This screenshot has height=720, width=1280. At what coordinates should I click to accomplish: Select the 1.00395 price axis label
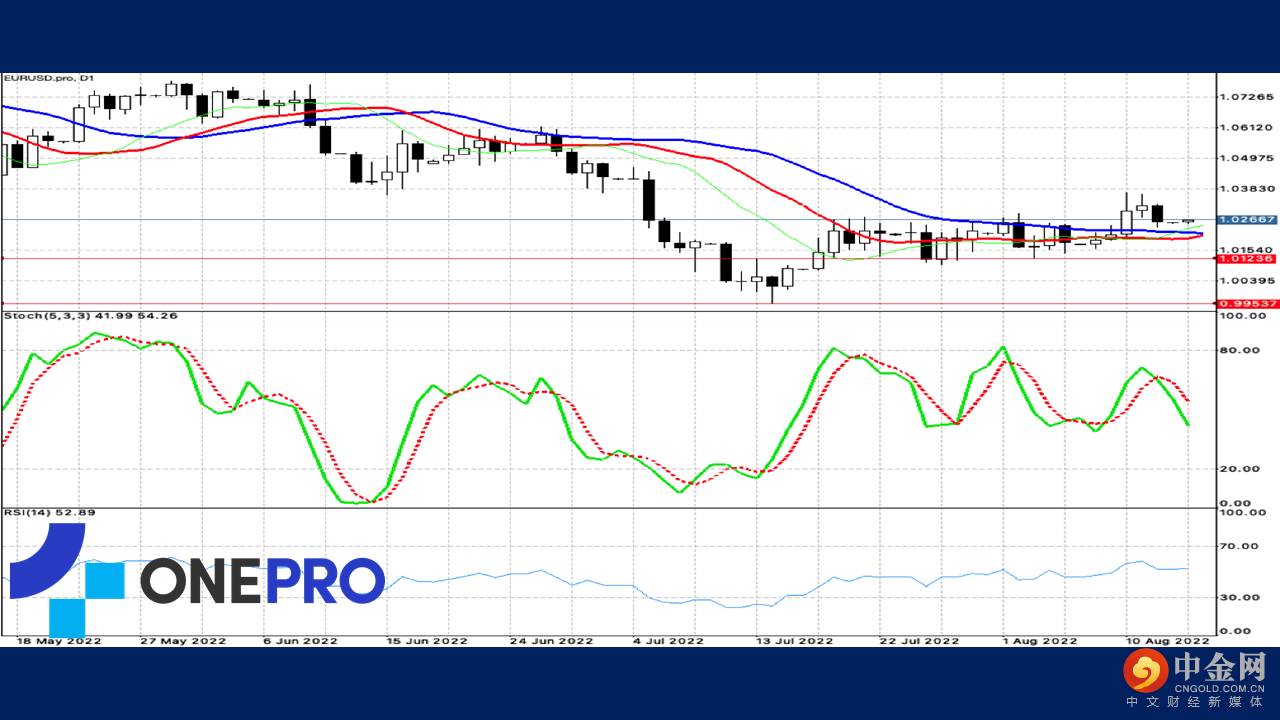pos(1246,281)
